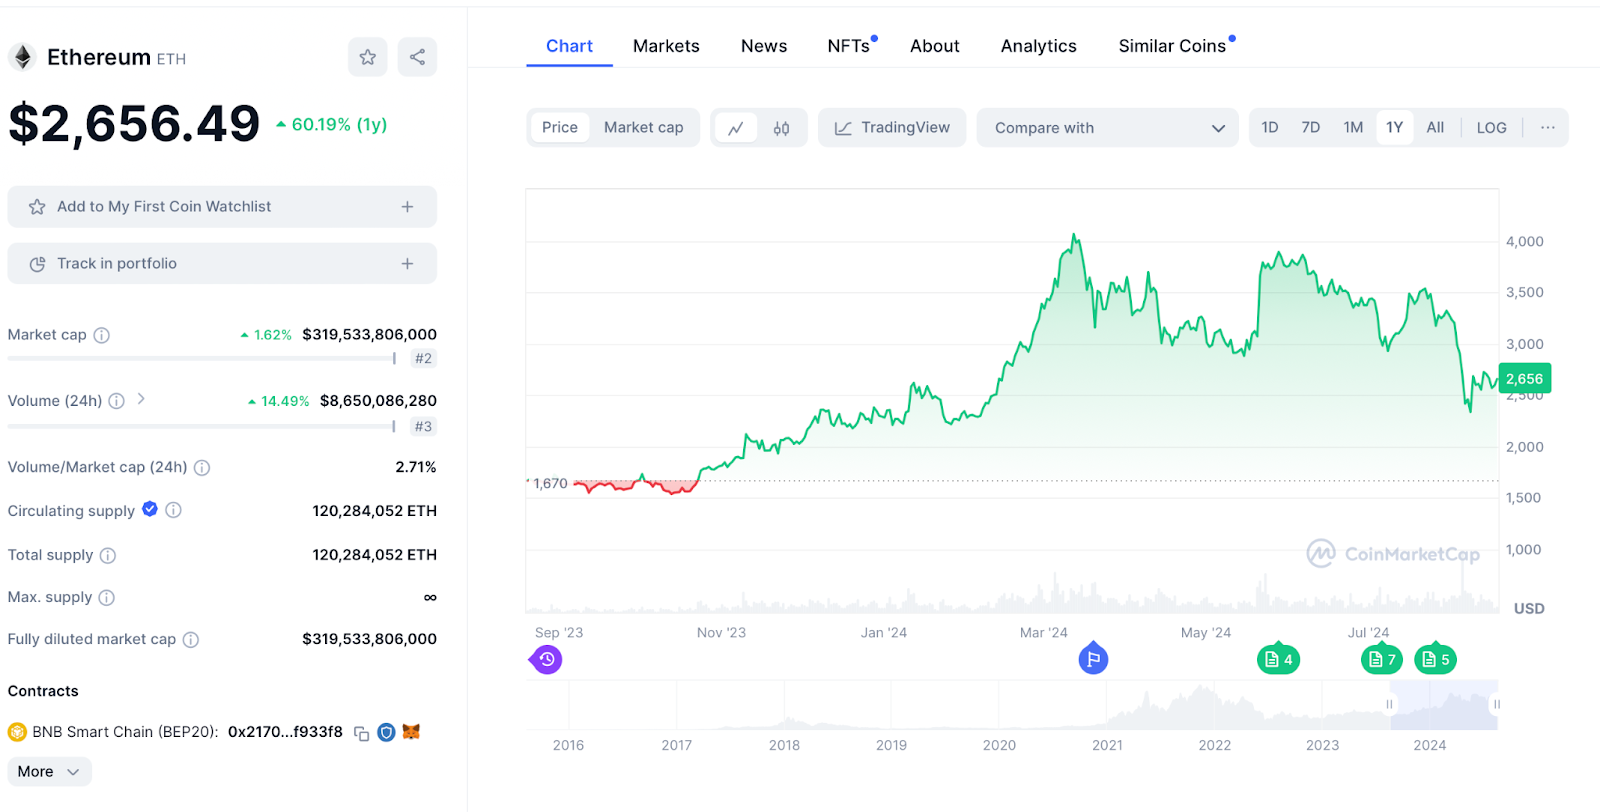Click the green 2,656 price label

[1524, 379]
